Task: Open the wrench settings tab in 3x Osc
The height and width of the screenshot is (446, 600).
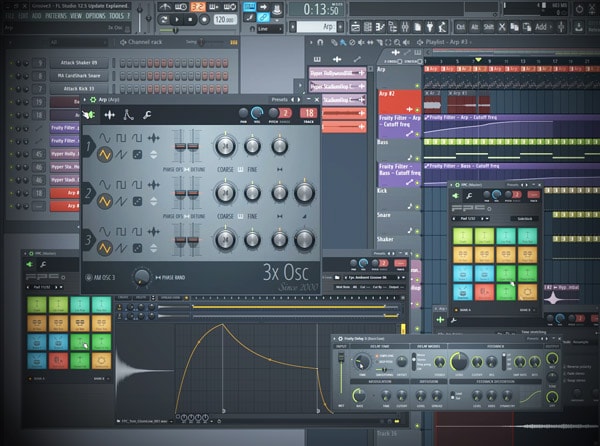Action: pyautogui.click(x=148, y=116)
